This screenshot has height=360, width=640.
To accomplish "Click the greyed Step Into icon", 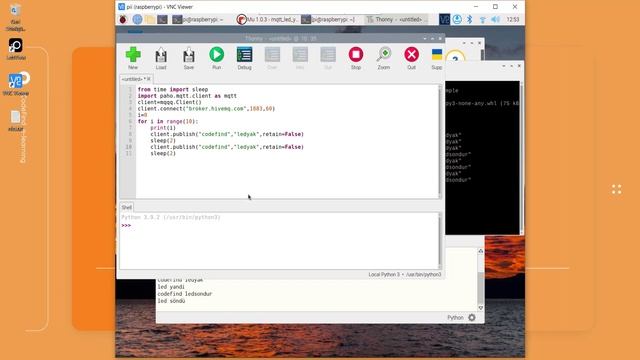I will click(300, 58).
